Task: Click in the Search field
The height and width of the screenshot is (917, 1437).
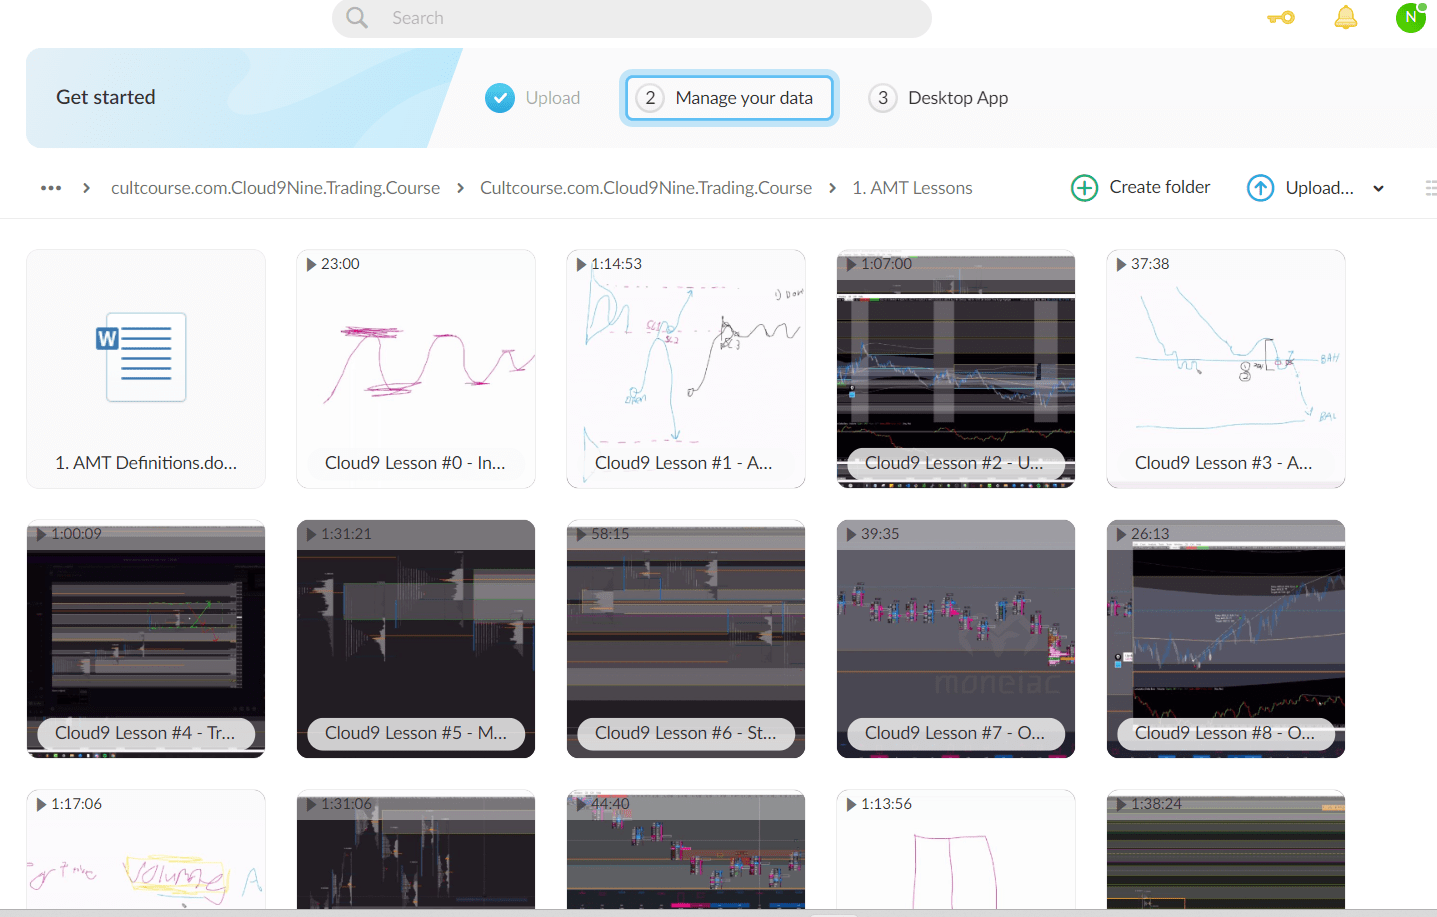Action: pyautogui.click(x=632, y=18)
